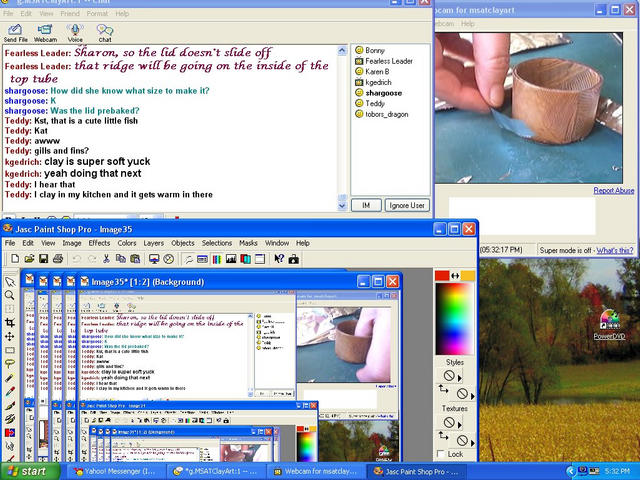Open a file via the folder toolbar icon
Screen dimensions: 640x480
[x=29, y=259]
